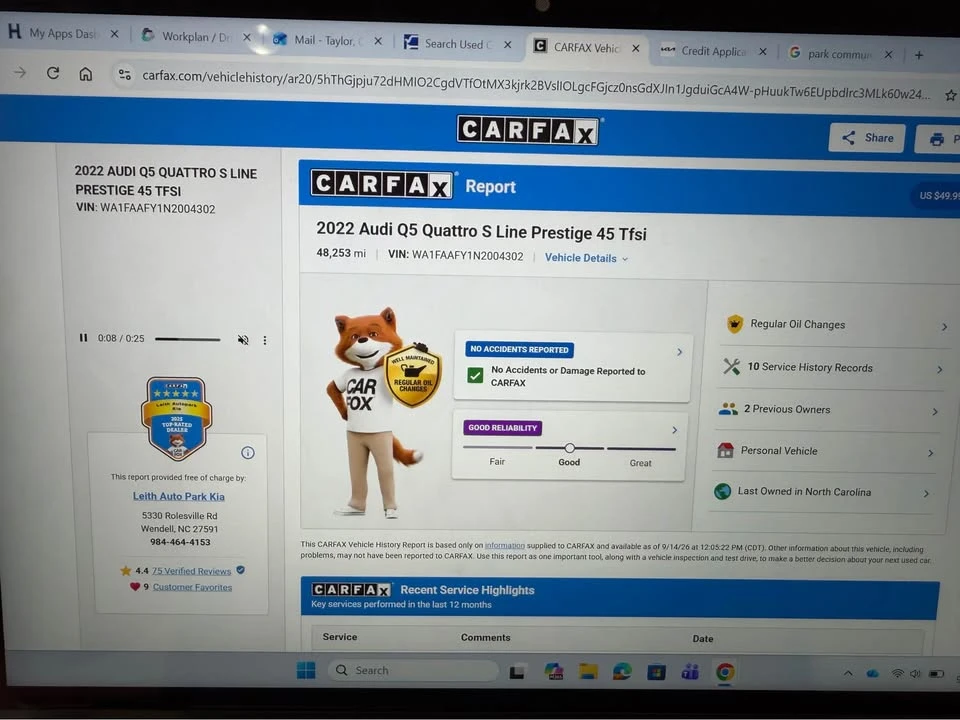Open the info icon on dealer card
The height and width of the screenshot is (720, 960).
pos(247,452)
